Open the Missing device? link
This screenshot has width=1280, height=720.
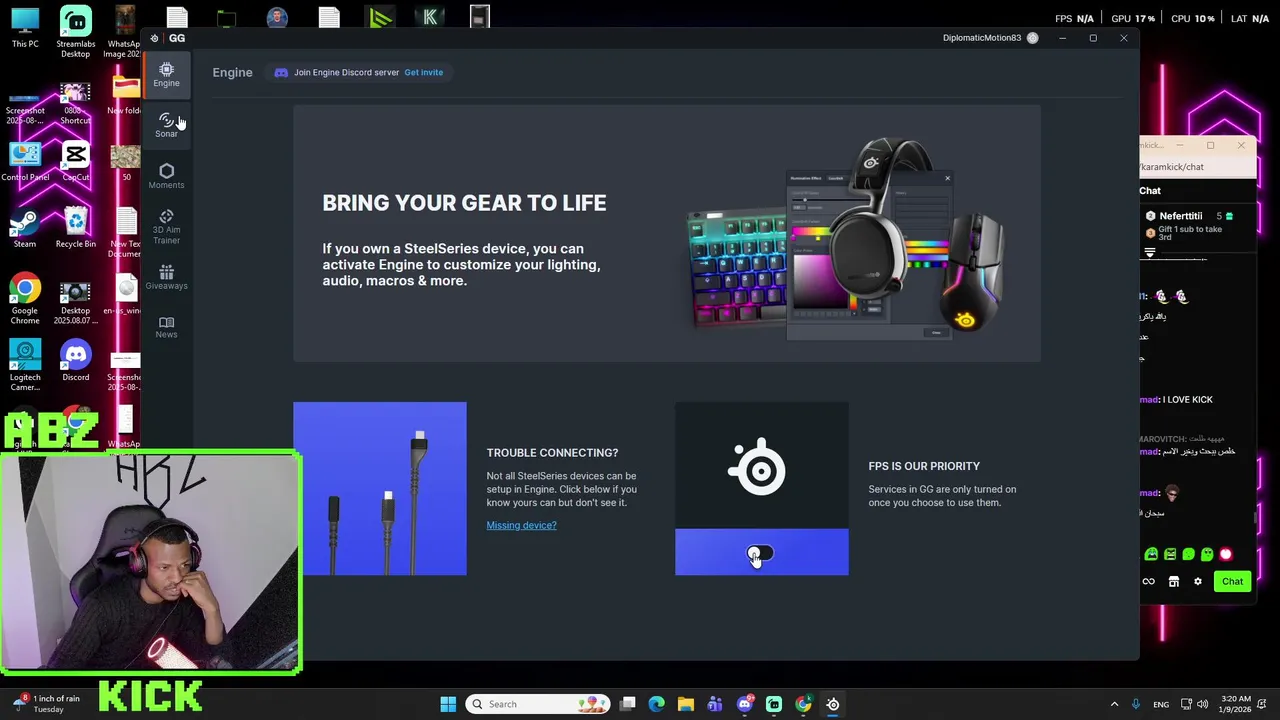[521, 525]
